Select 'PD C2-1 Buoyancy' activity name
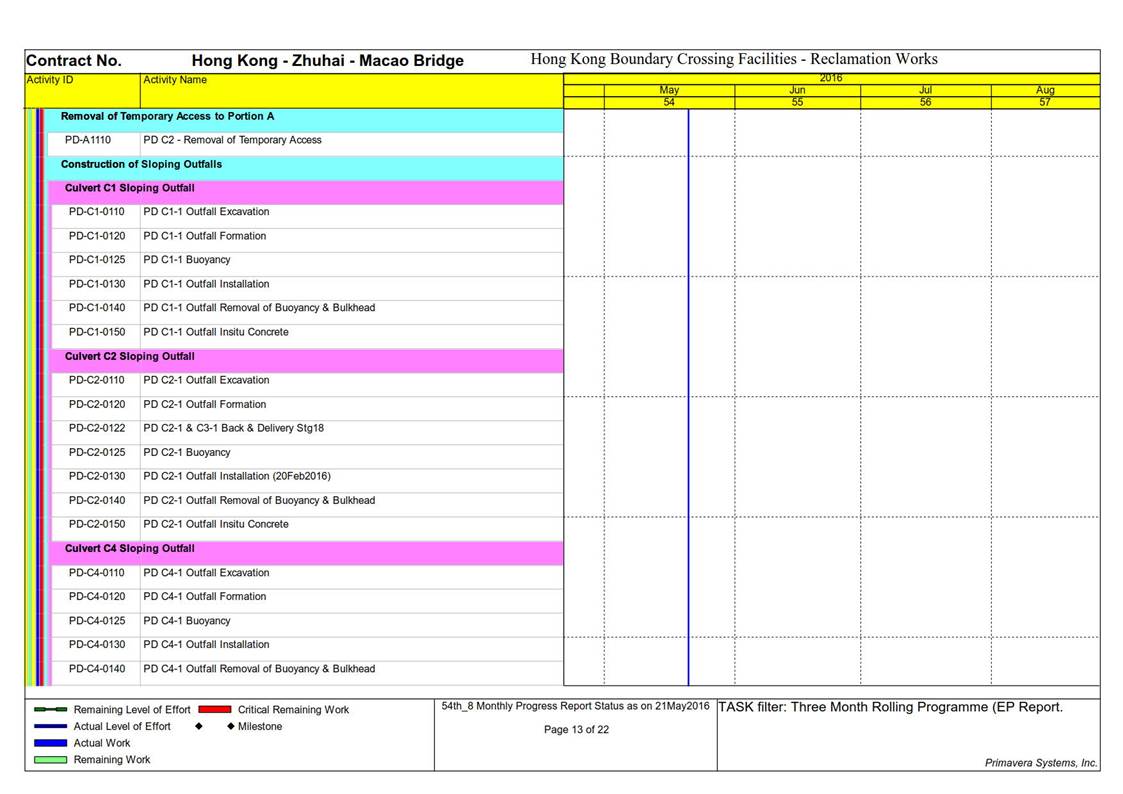This screenshot has height=794, width=1123. coord(187,452)
